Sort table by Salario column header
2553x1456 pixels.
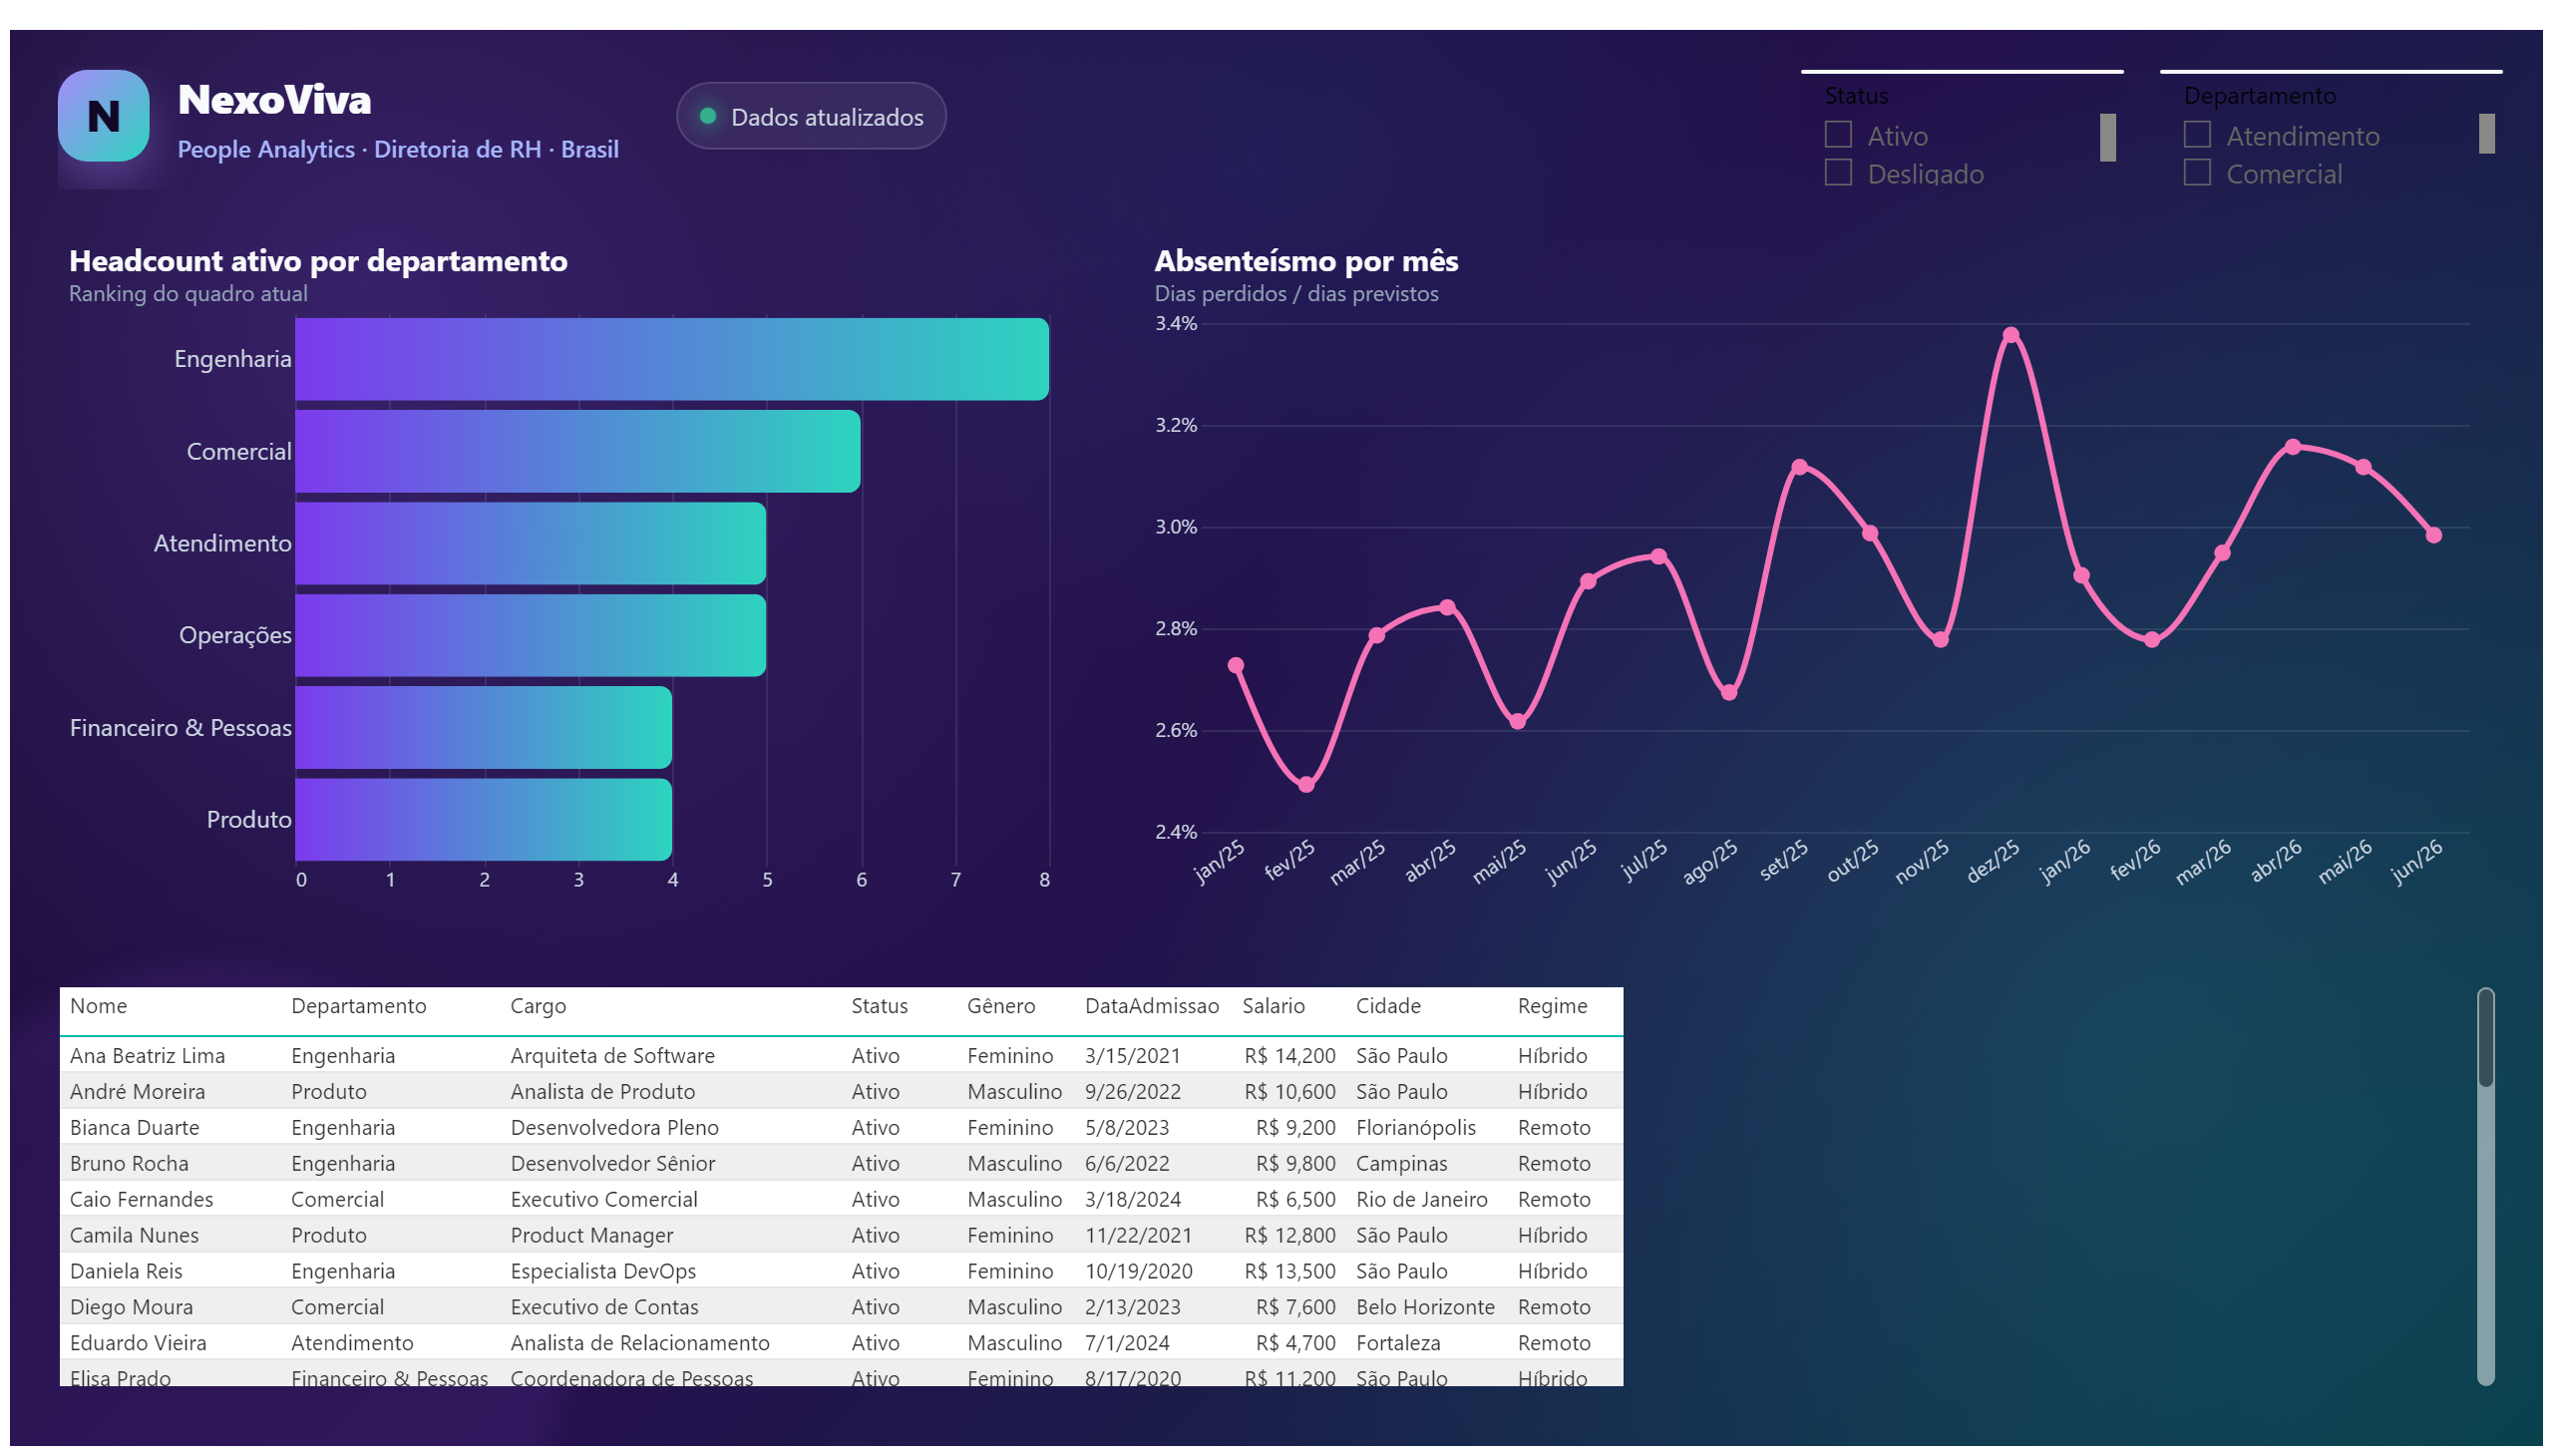1273,1006
